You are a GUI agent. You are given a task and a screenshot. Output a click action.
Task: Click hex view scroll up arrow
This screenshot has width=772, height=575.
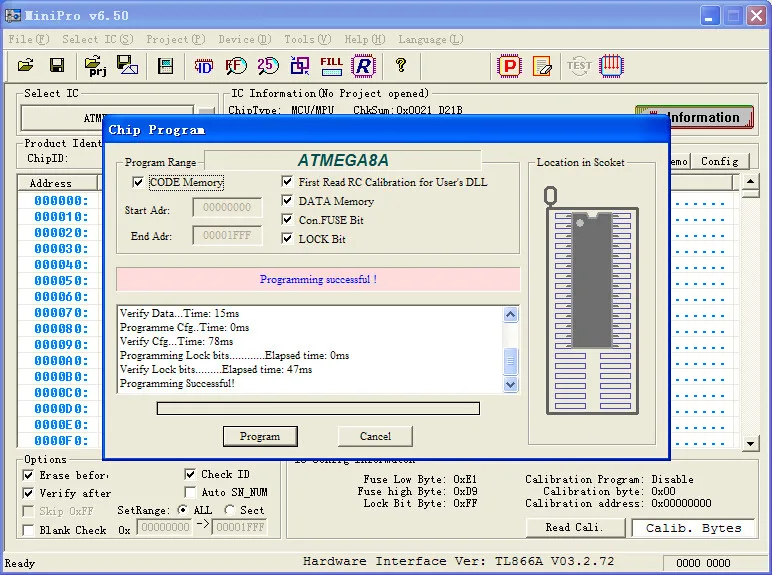750,182
